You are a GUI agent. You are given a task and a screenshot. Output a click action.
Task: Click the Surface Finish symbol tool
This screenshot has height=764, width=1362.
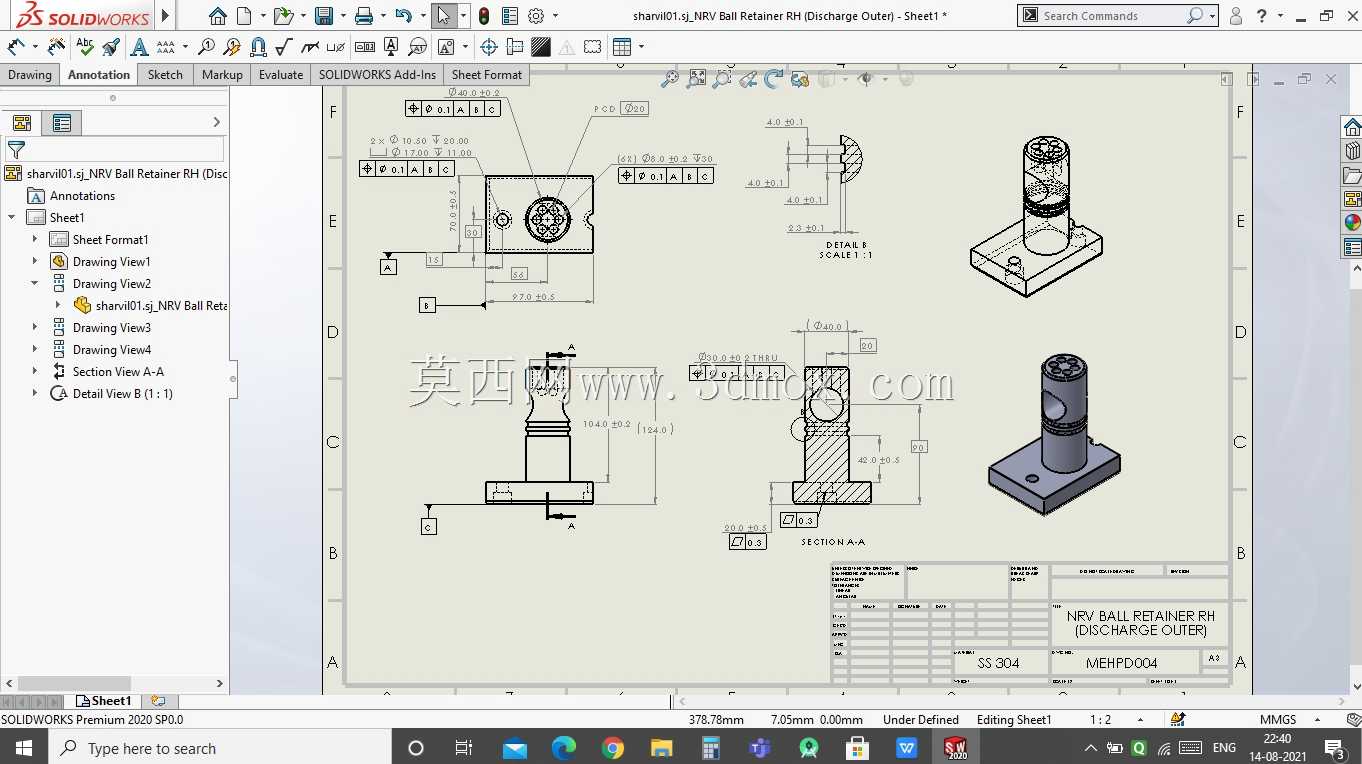pos(283,47)
